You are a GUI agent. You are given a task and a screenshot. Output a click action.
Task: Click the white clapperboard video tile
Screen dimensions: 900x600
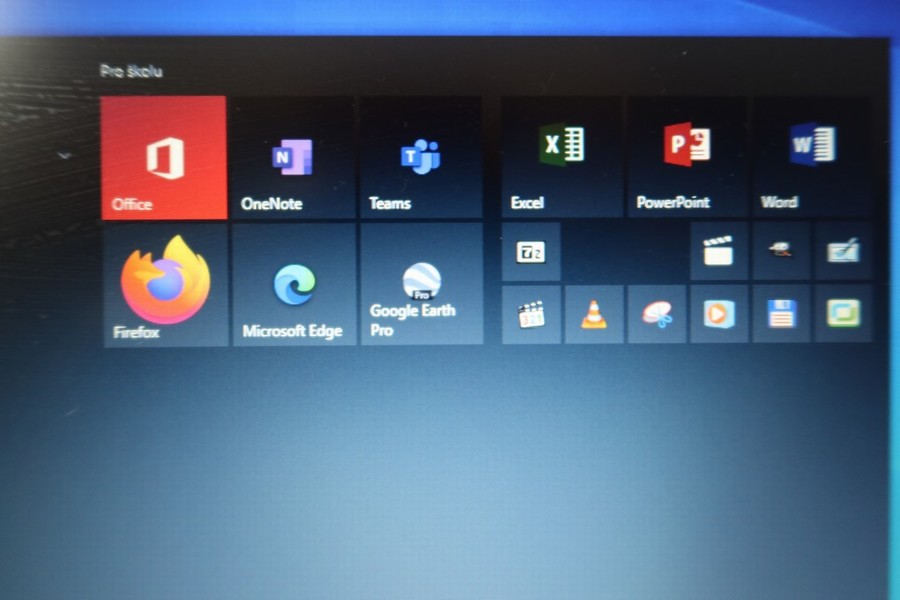719,251
